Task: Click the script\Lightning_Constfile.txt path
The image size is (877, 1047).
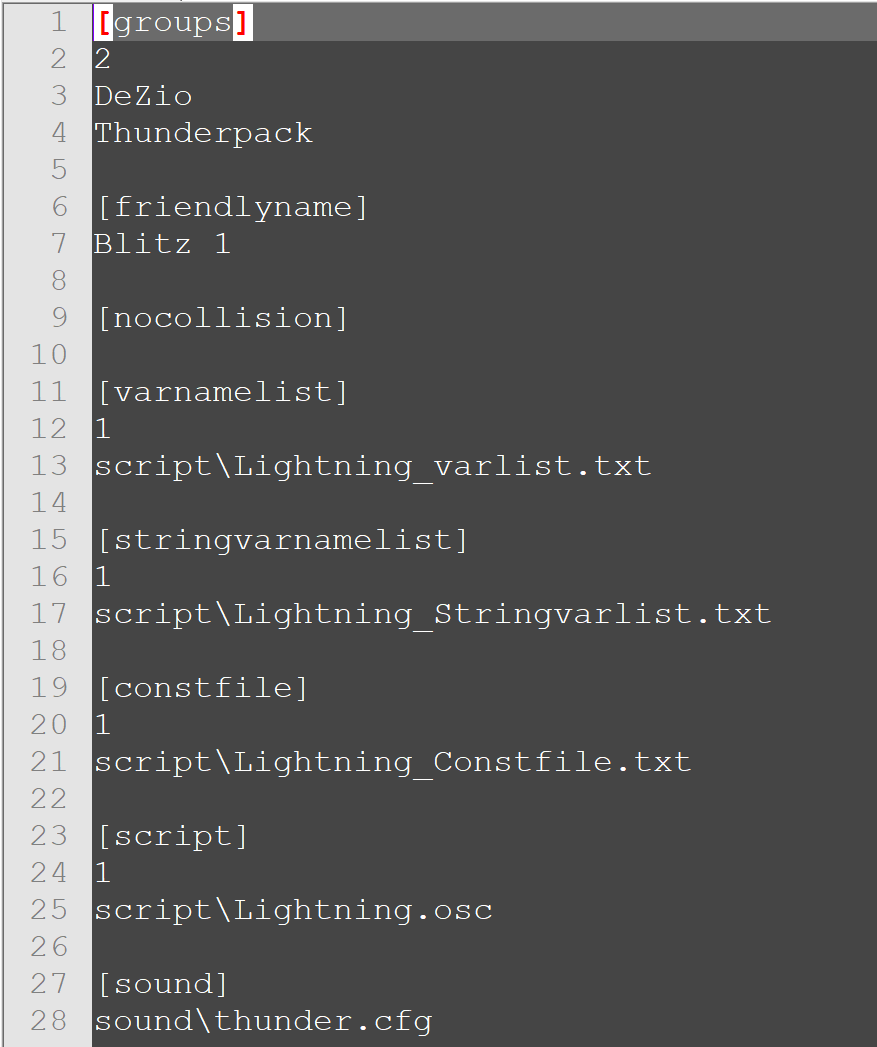Action: coord(392,762)
